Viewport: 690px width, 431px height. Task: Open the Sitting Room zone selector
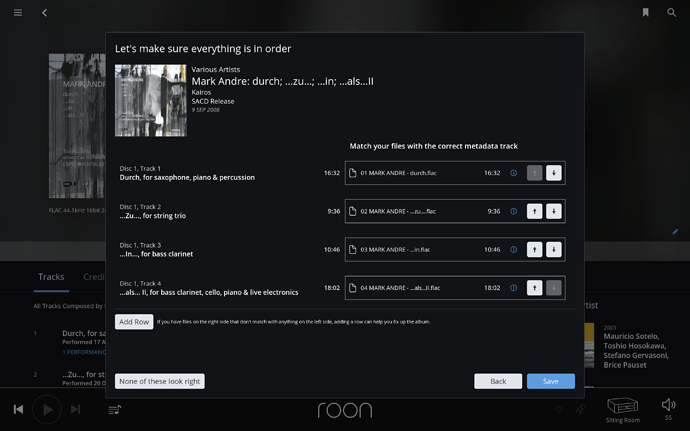click(x=623, y=409)
